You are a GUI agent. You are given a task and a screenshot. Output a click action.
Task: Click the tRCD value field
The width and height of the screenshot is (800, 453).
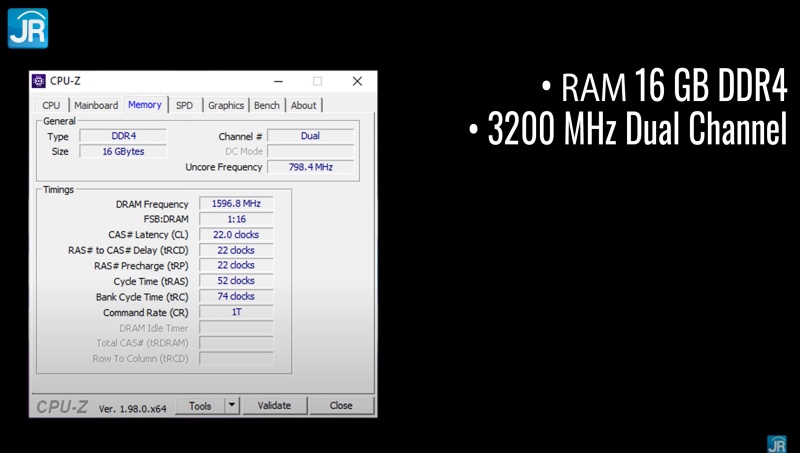pos(236,250)
